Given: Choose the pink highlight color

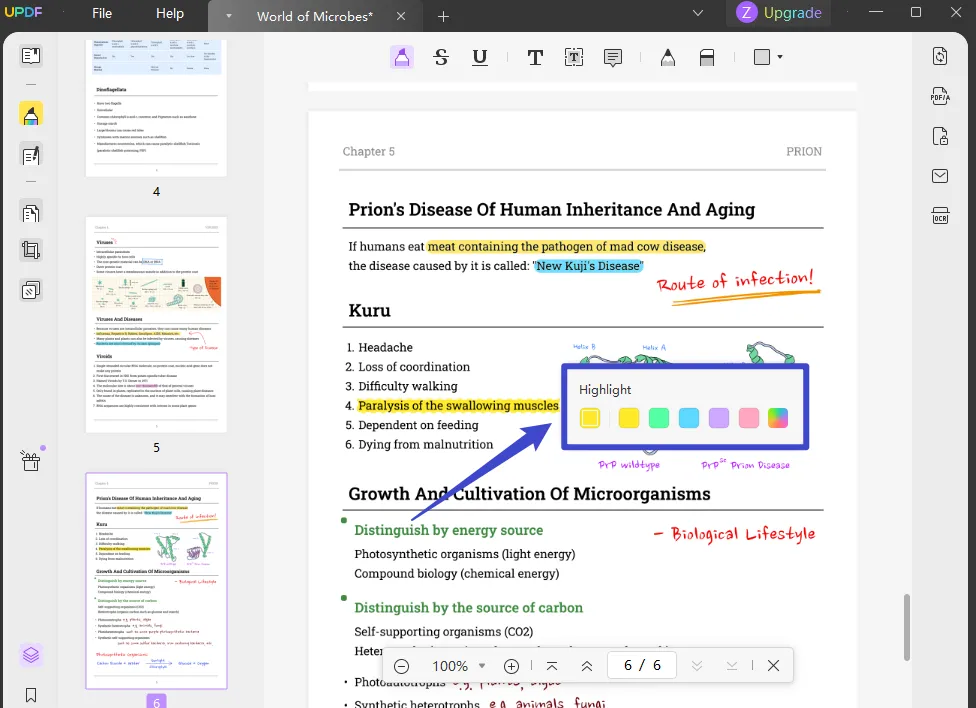Looking at the screenshot, I should (x=748, y=418).
